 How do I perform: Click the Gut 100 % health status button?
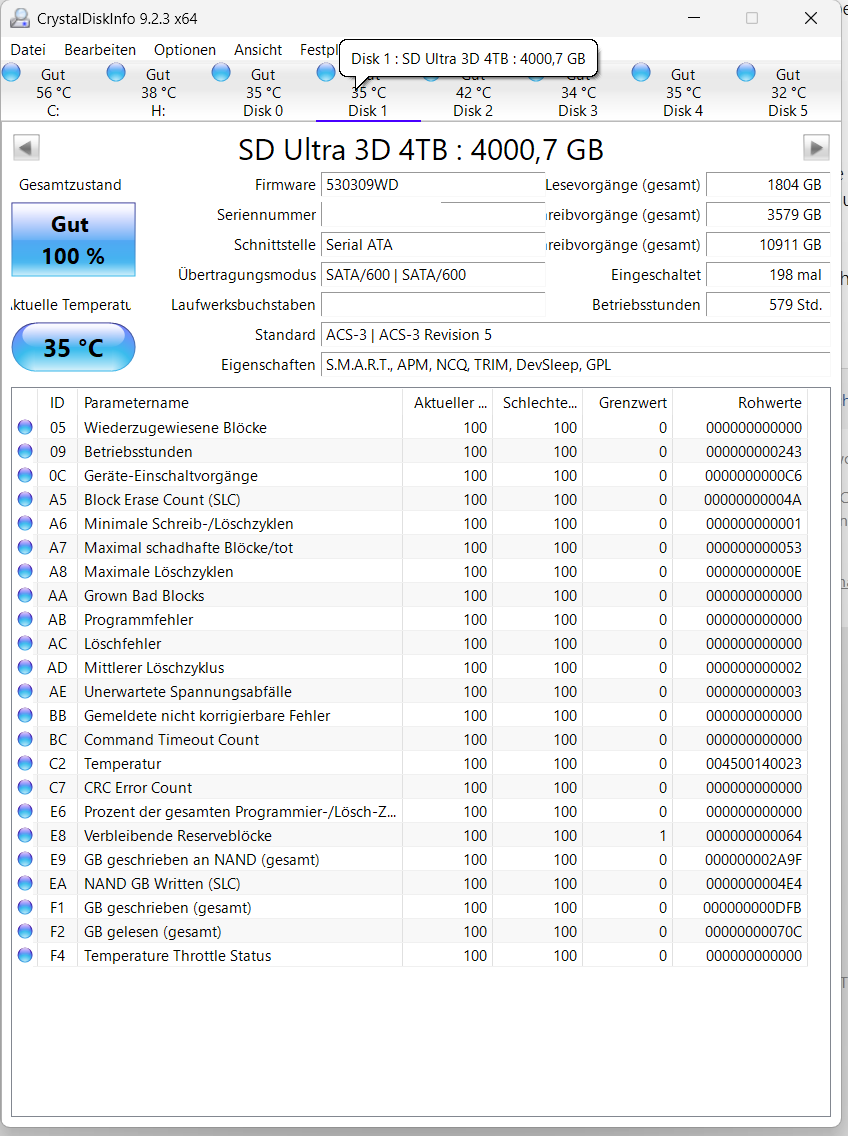[x=73, y=240]
